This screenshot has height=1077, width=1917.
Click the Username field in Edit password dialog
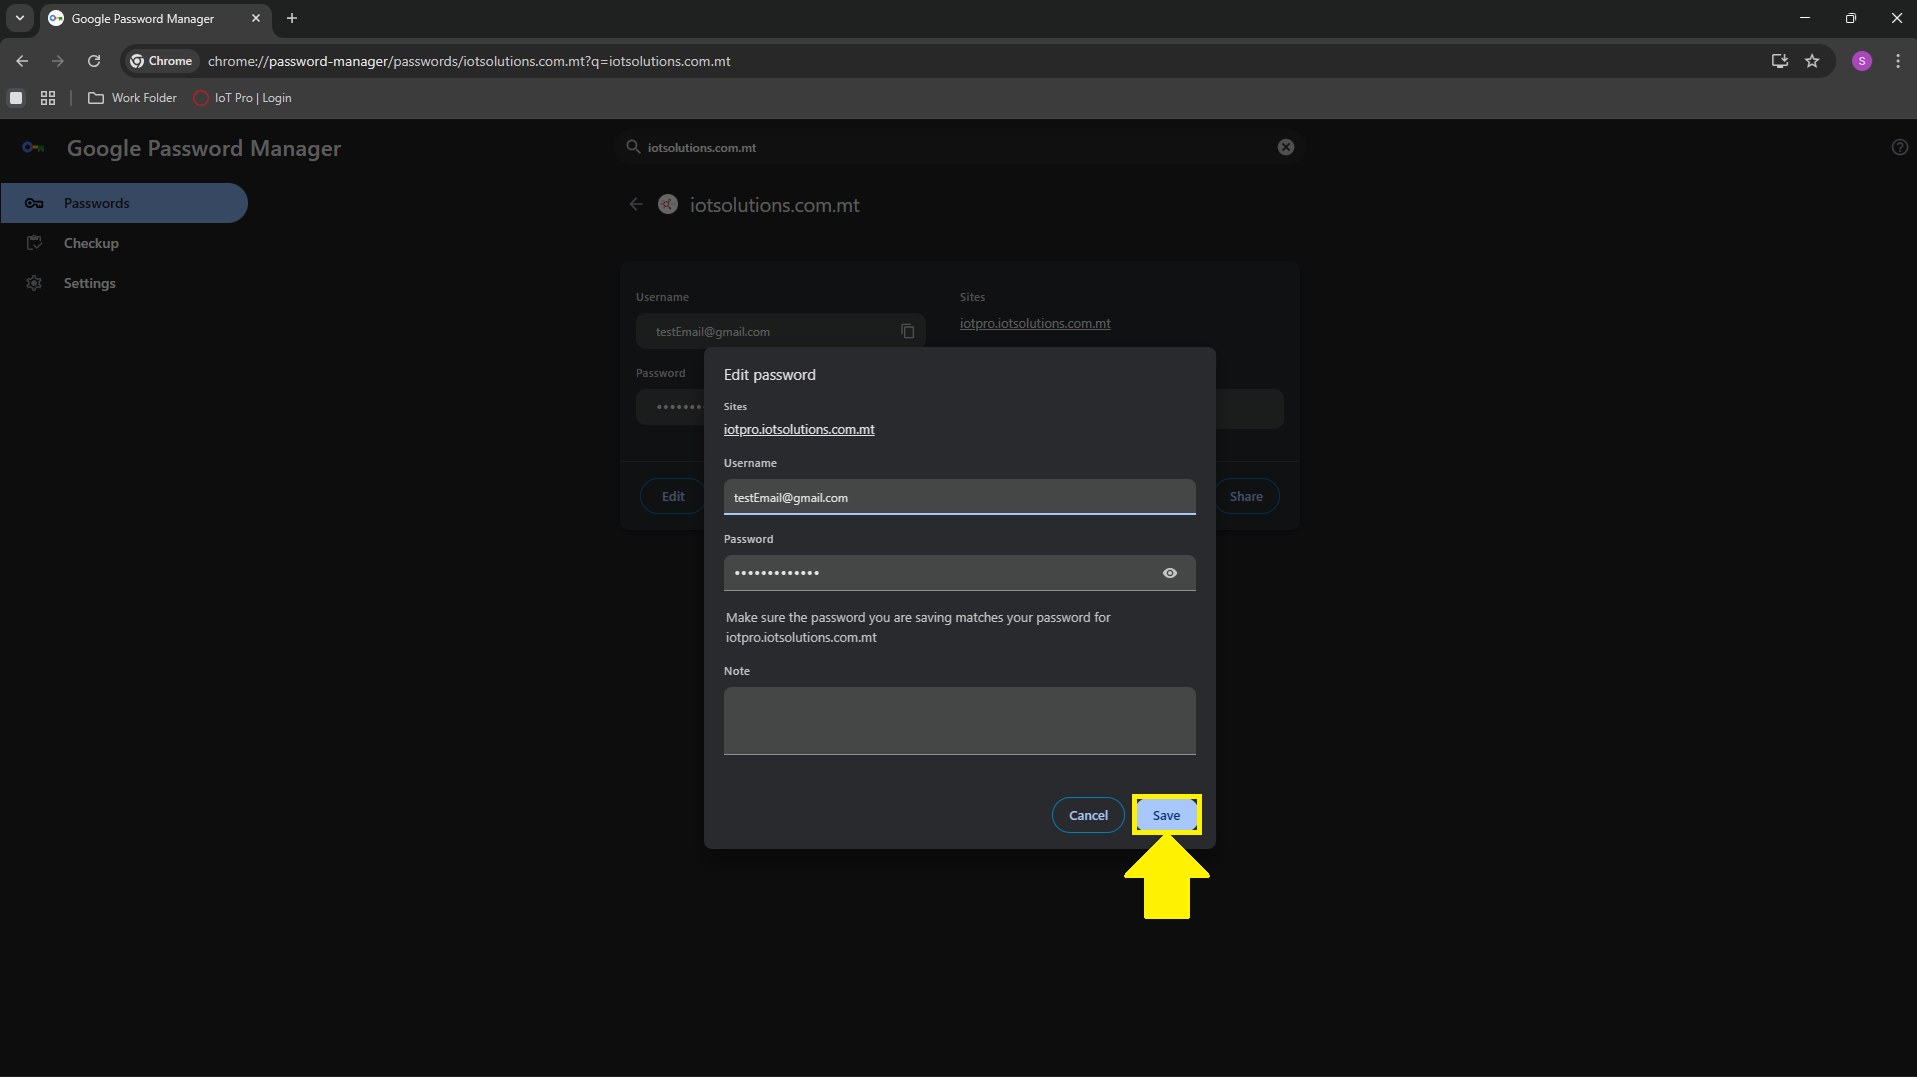[x=959, y=497]
